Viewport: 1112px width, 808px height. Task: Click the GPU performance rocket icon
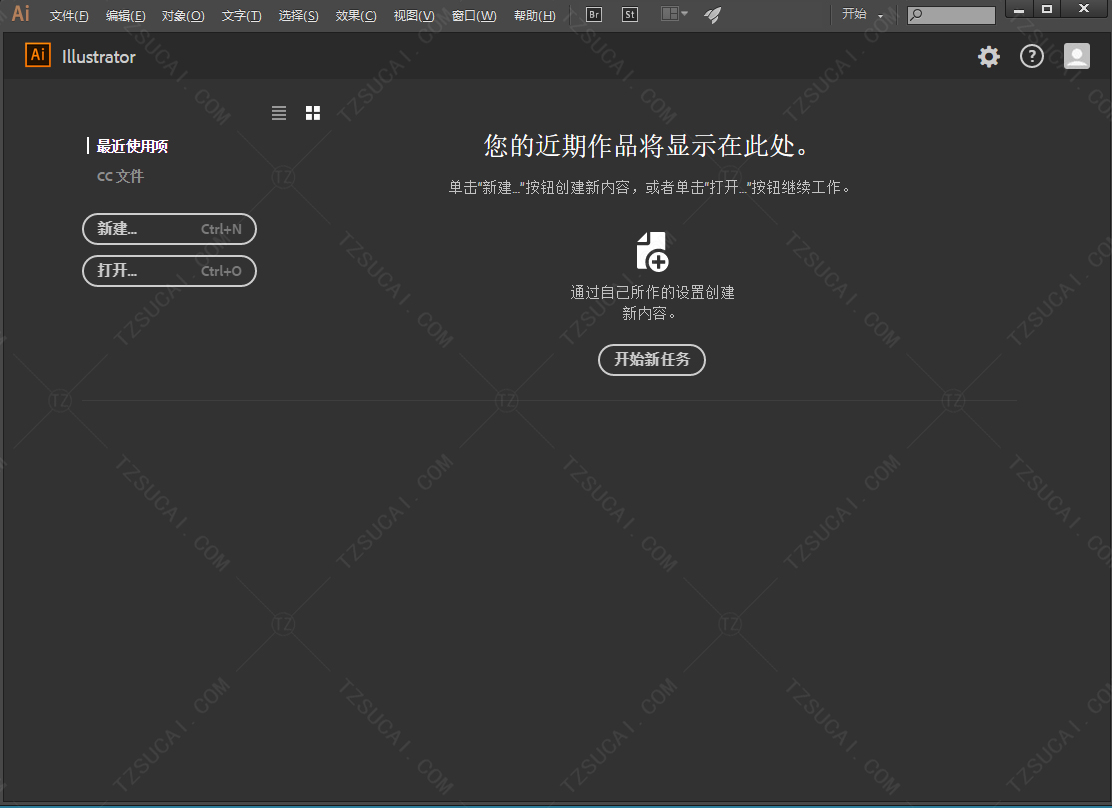click(713, 15)
